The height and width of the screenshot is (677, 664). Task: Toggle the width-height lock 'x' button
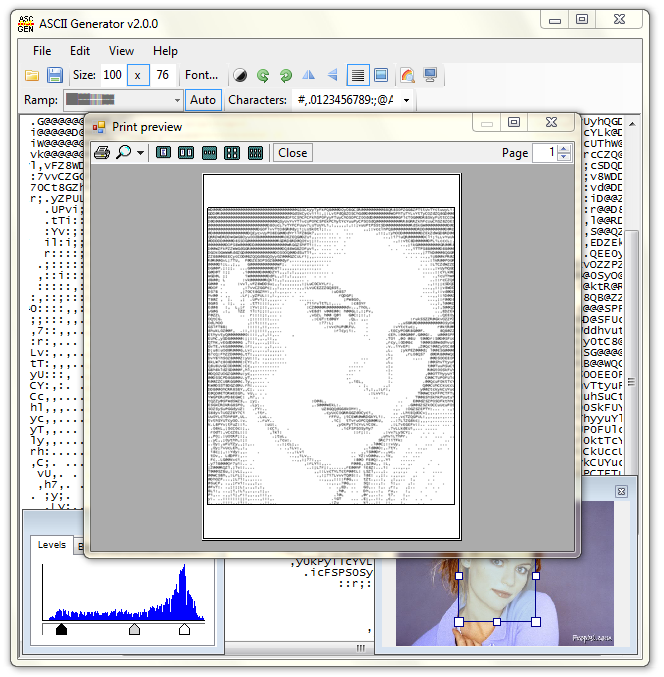(138, 75)
